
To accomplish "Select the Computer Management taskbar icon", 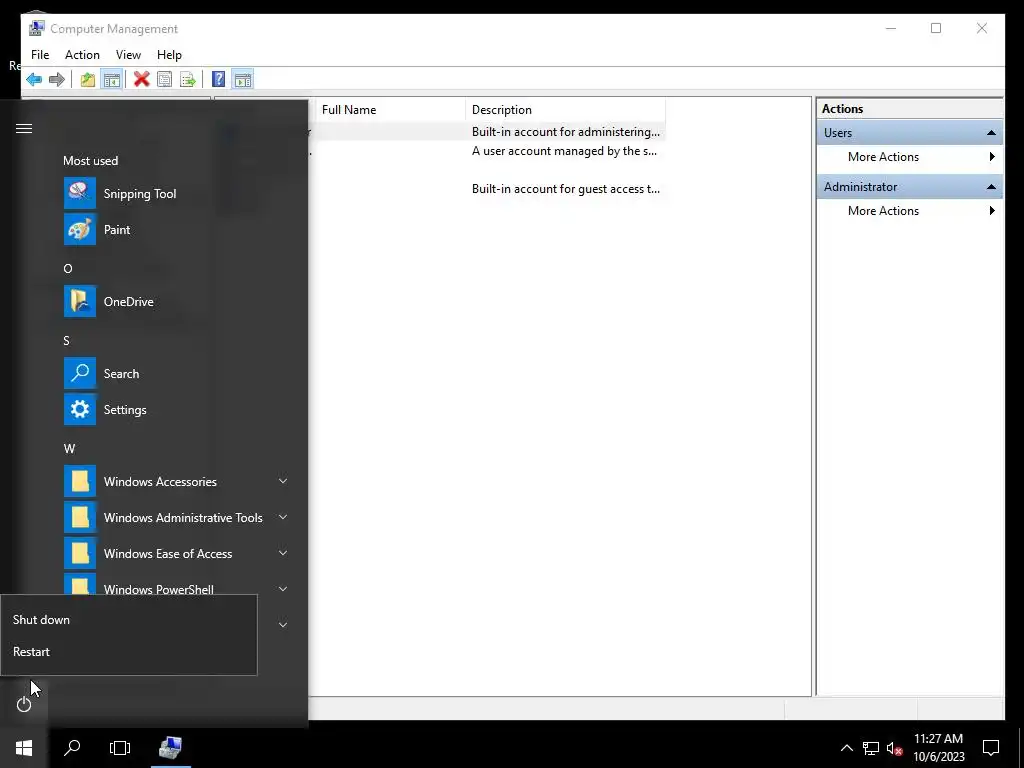I will coord(170,748).
